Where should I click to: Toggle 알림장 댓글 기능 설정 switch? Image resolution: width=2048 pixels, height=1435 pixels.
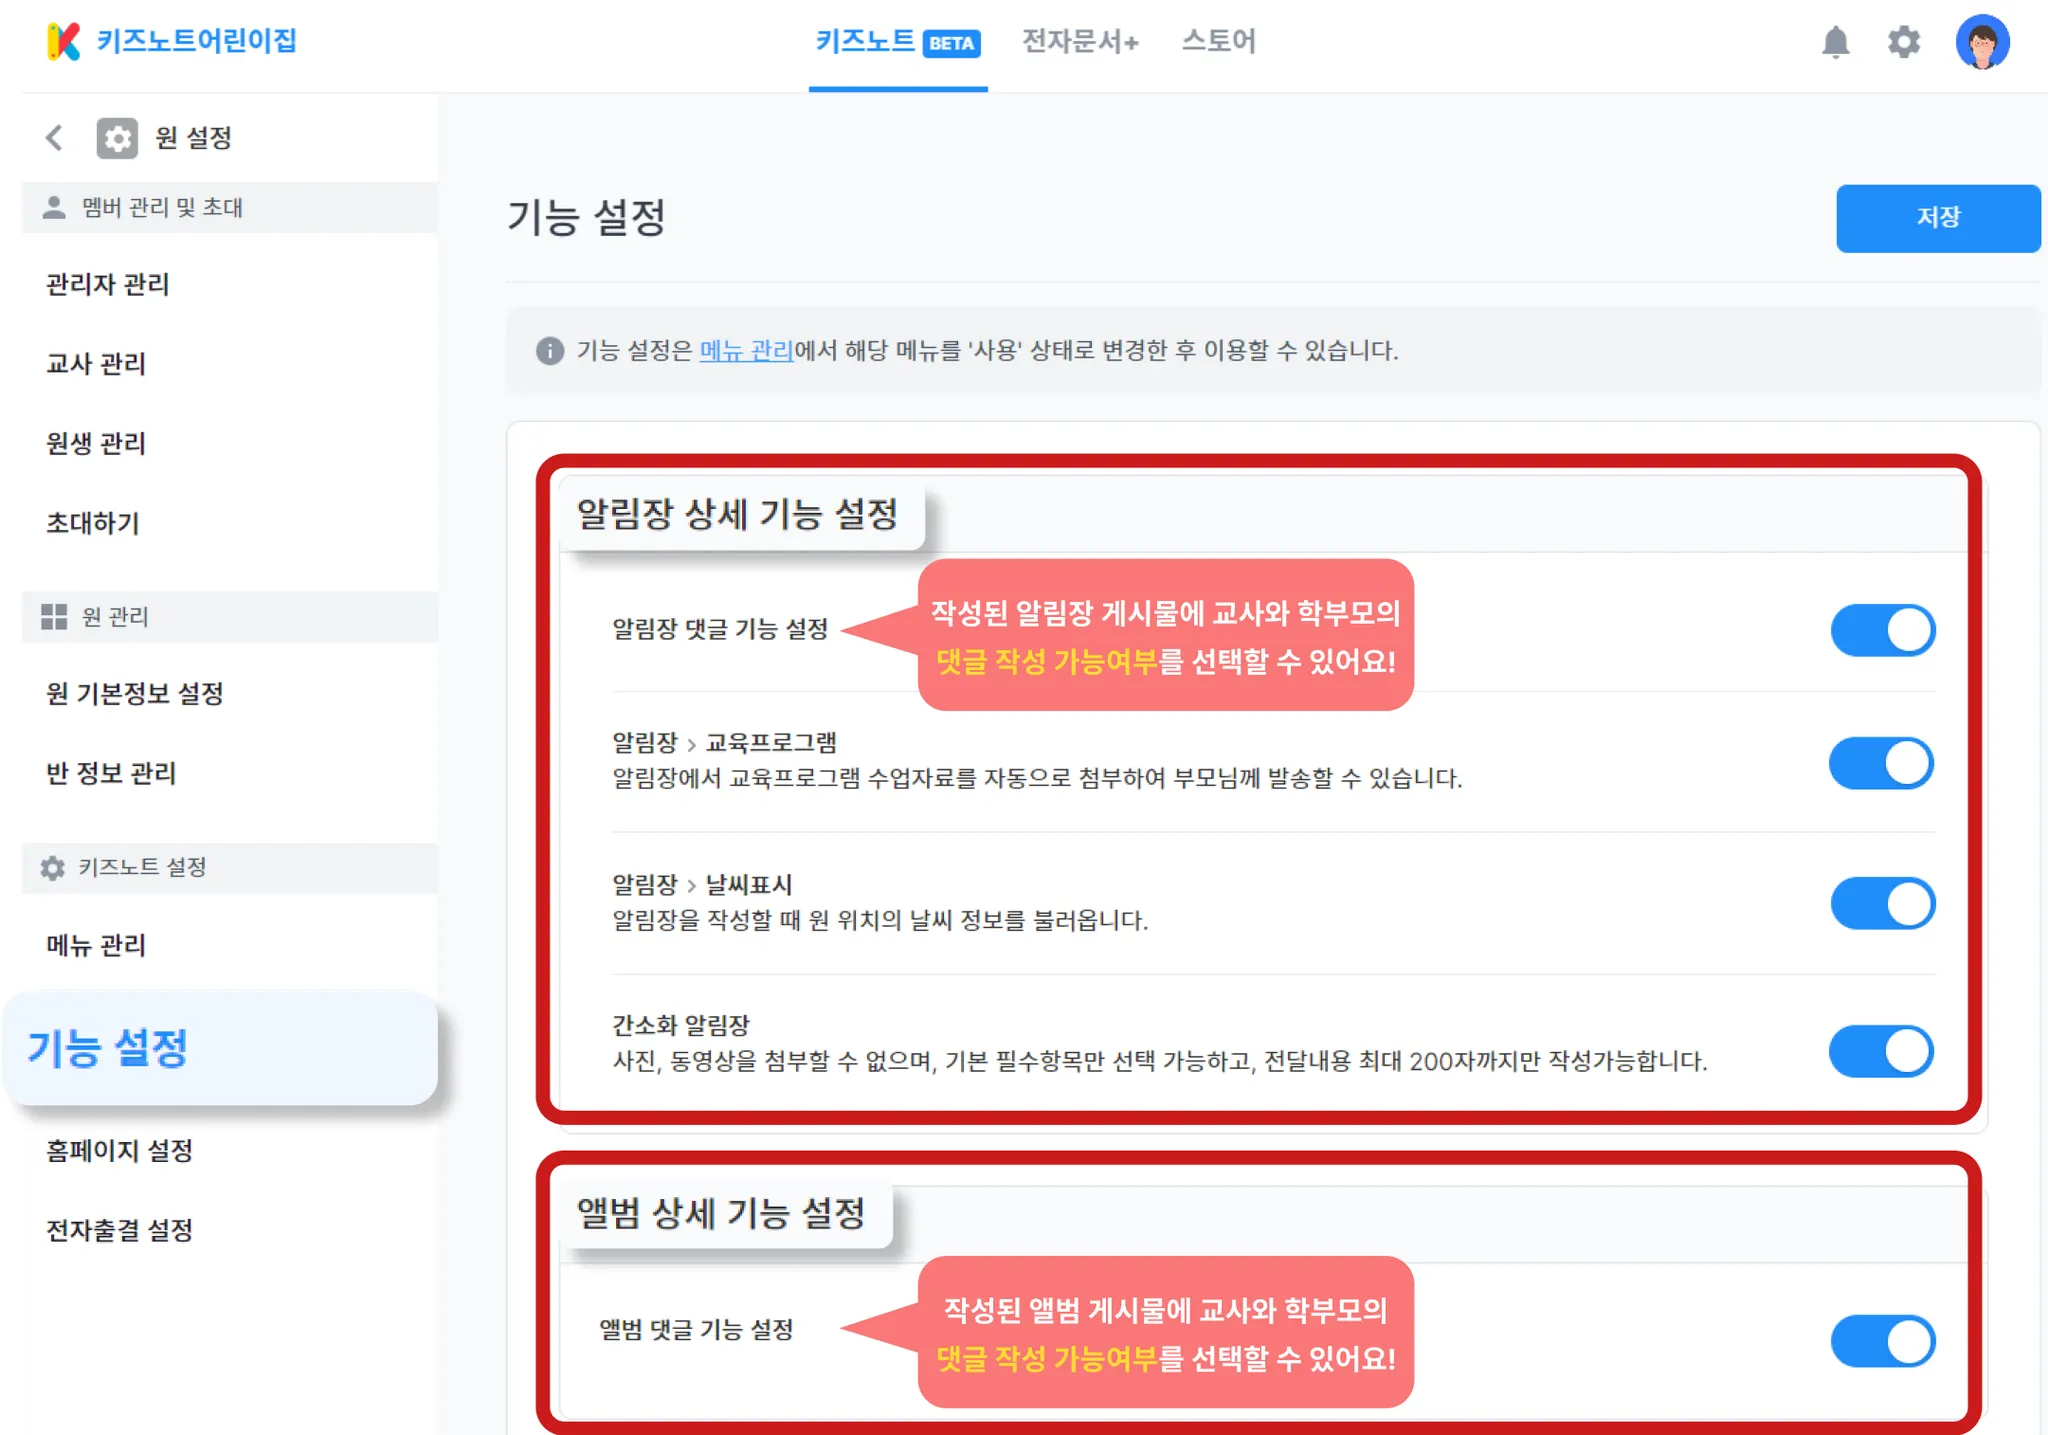point(1883,631)
